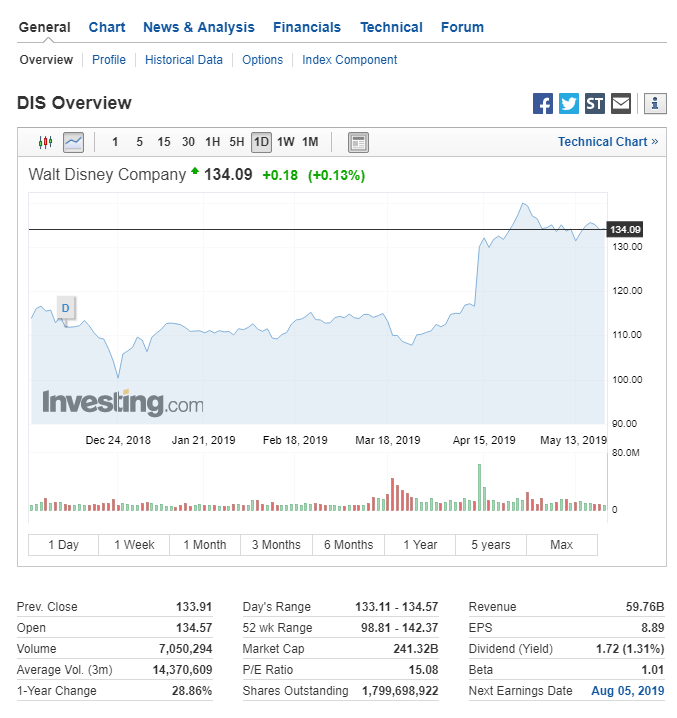Show 1 Week chart range
The image size is (677, 718).
click(x=134, y=545)
